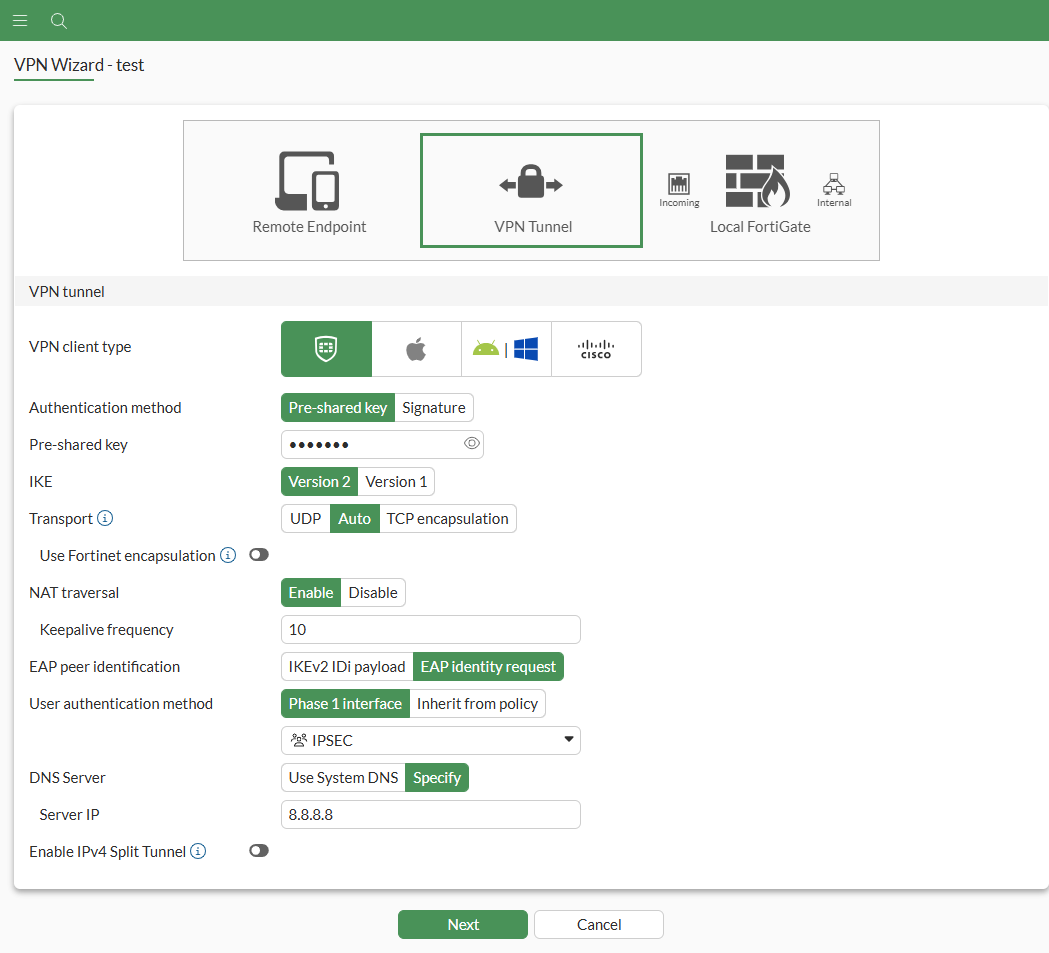The image size is (1049, 953).
Task: Choose the Apple VPN client type
Action: [416, 348]
